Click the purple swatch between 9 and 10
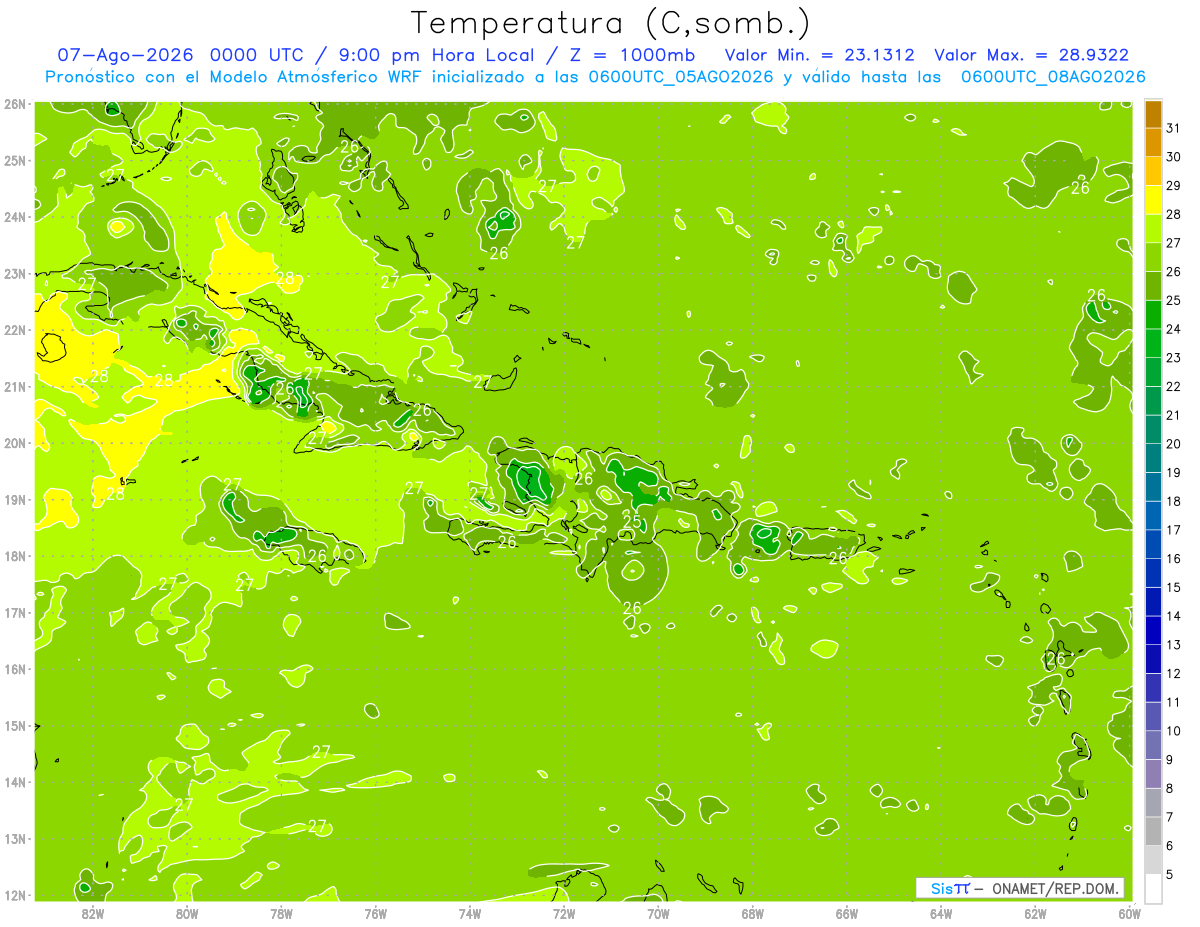The width and height of the screenshot is (1200, 927). [x=1153, y=746]
